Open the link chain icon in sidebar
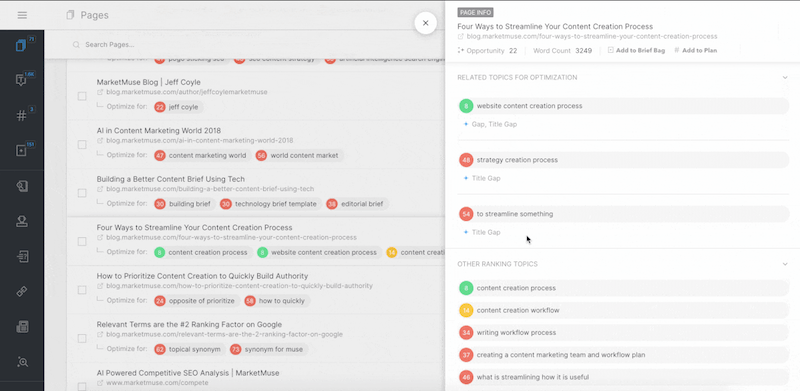The image size is (800, 391). point(22,291)
